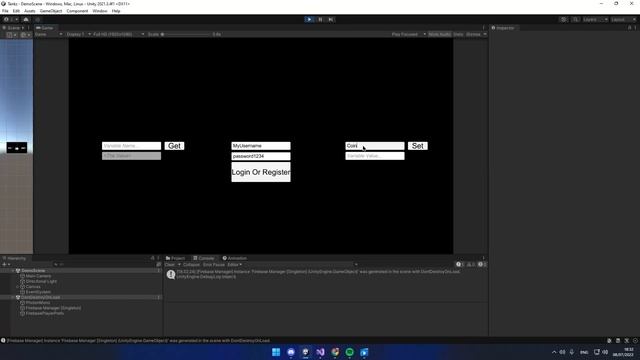Open the GameObject menu

tap(51, 11)
